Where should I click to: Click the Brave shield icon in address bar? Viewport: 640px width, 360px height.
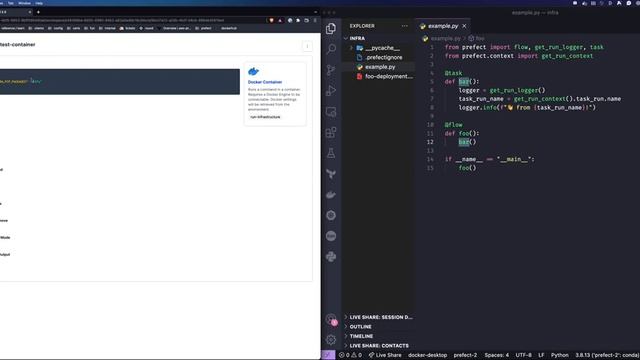(x=271, y=20)
